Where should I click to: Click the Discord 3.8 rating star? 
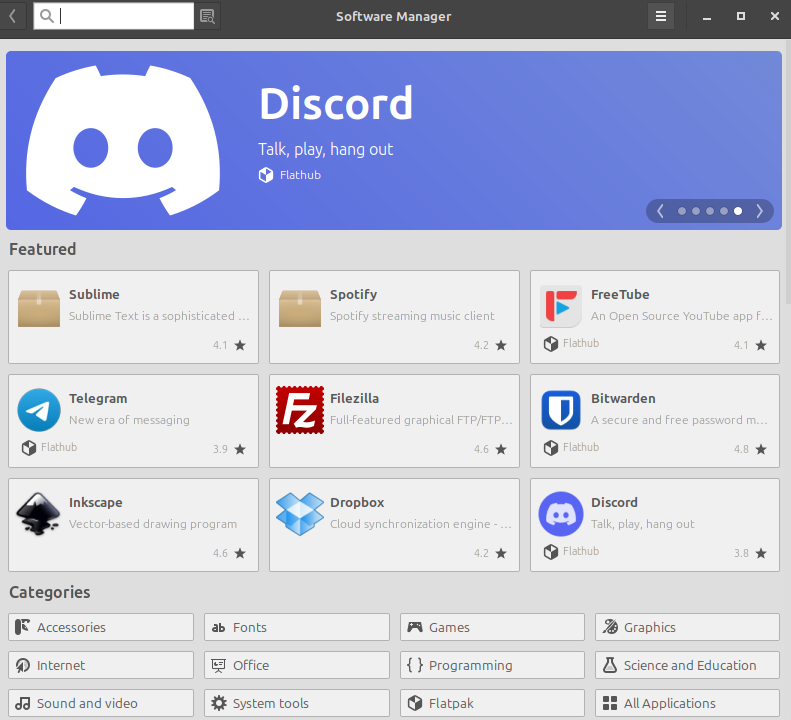click(x=761, y=553)
